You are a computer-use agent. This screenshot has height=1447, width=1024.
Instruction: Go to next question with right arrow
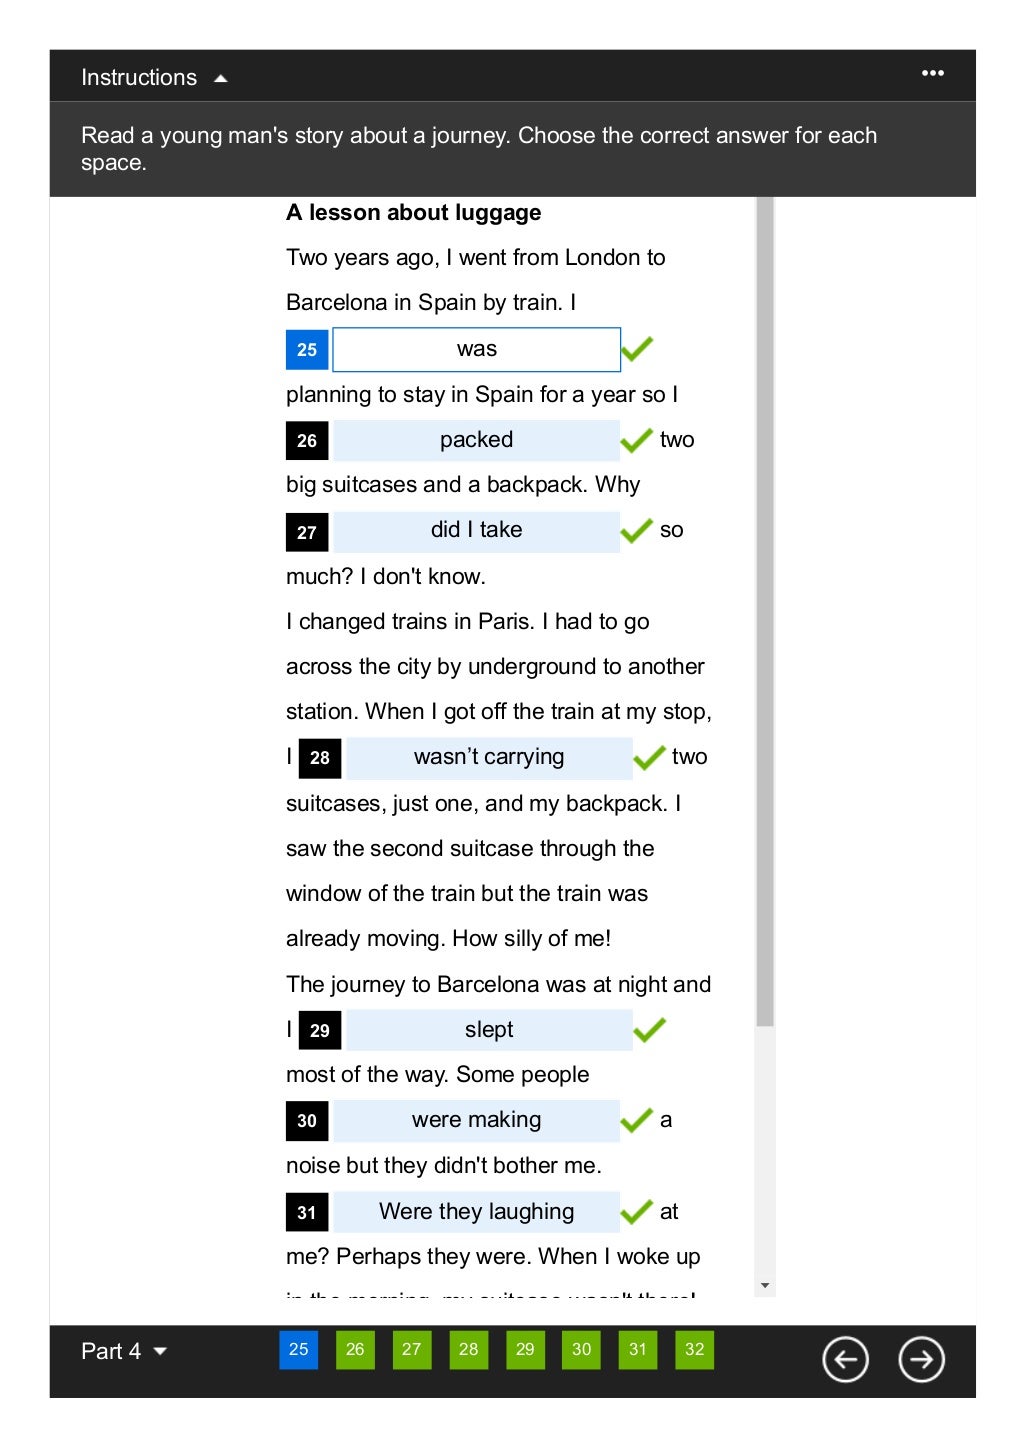pos(921,1359)
